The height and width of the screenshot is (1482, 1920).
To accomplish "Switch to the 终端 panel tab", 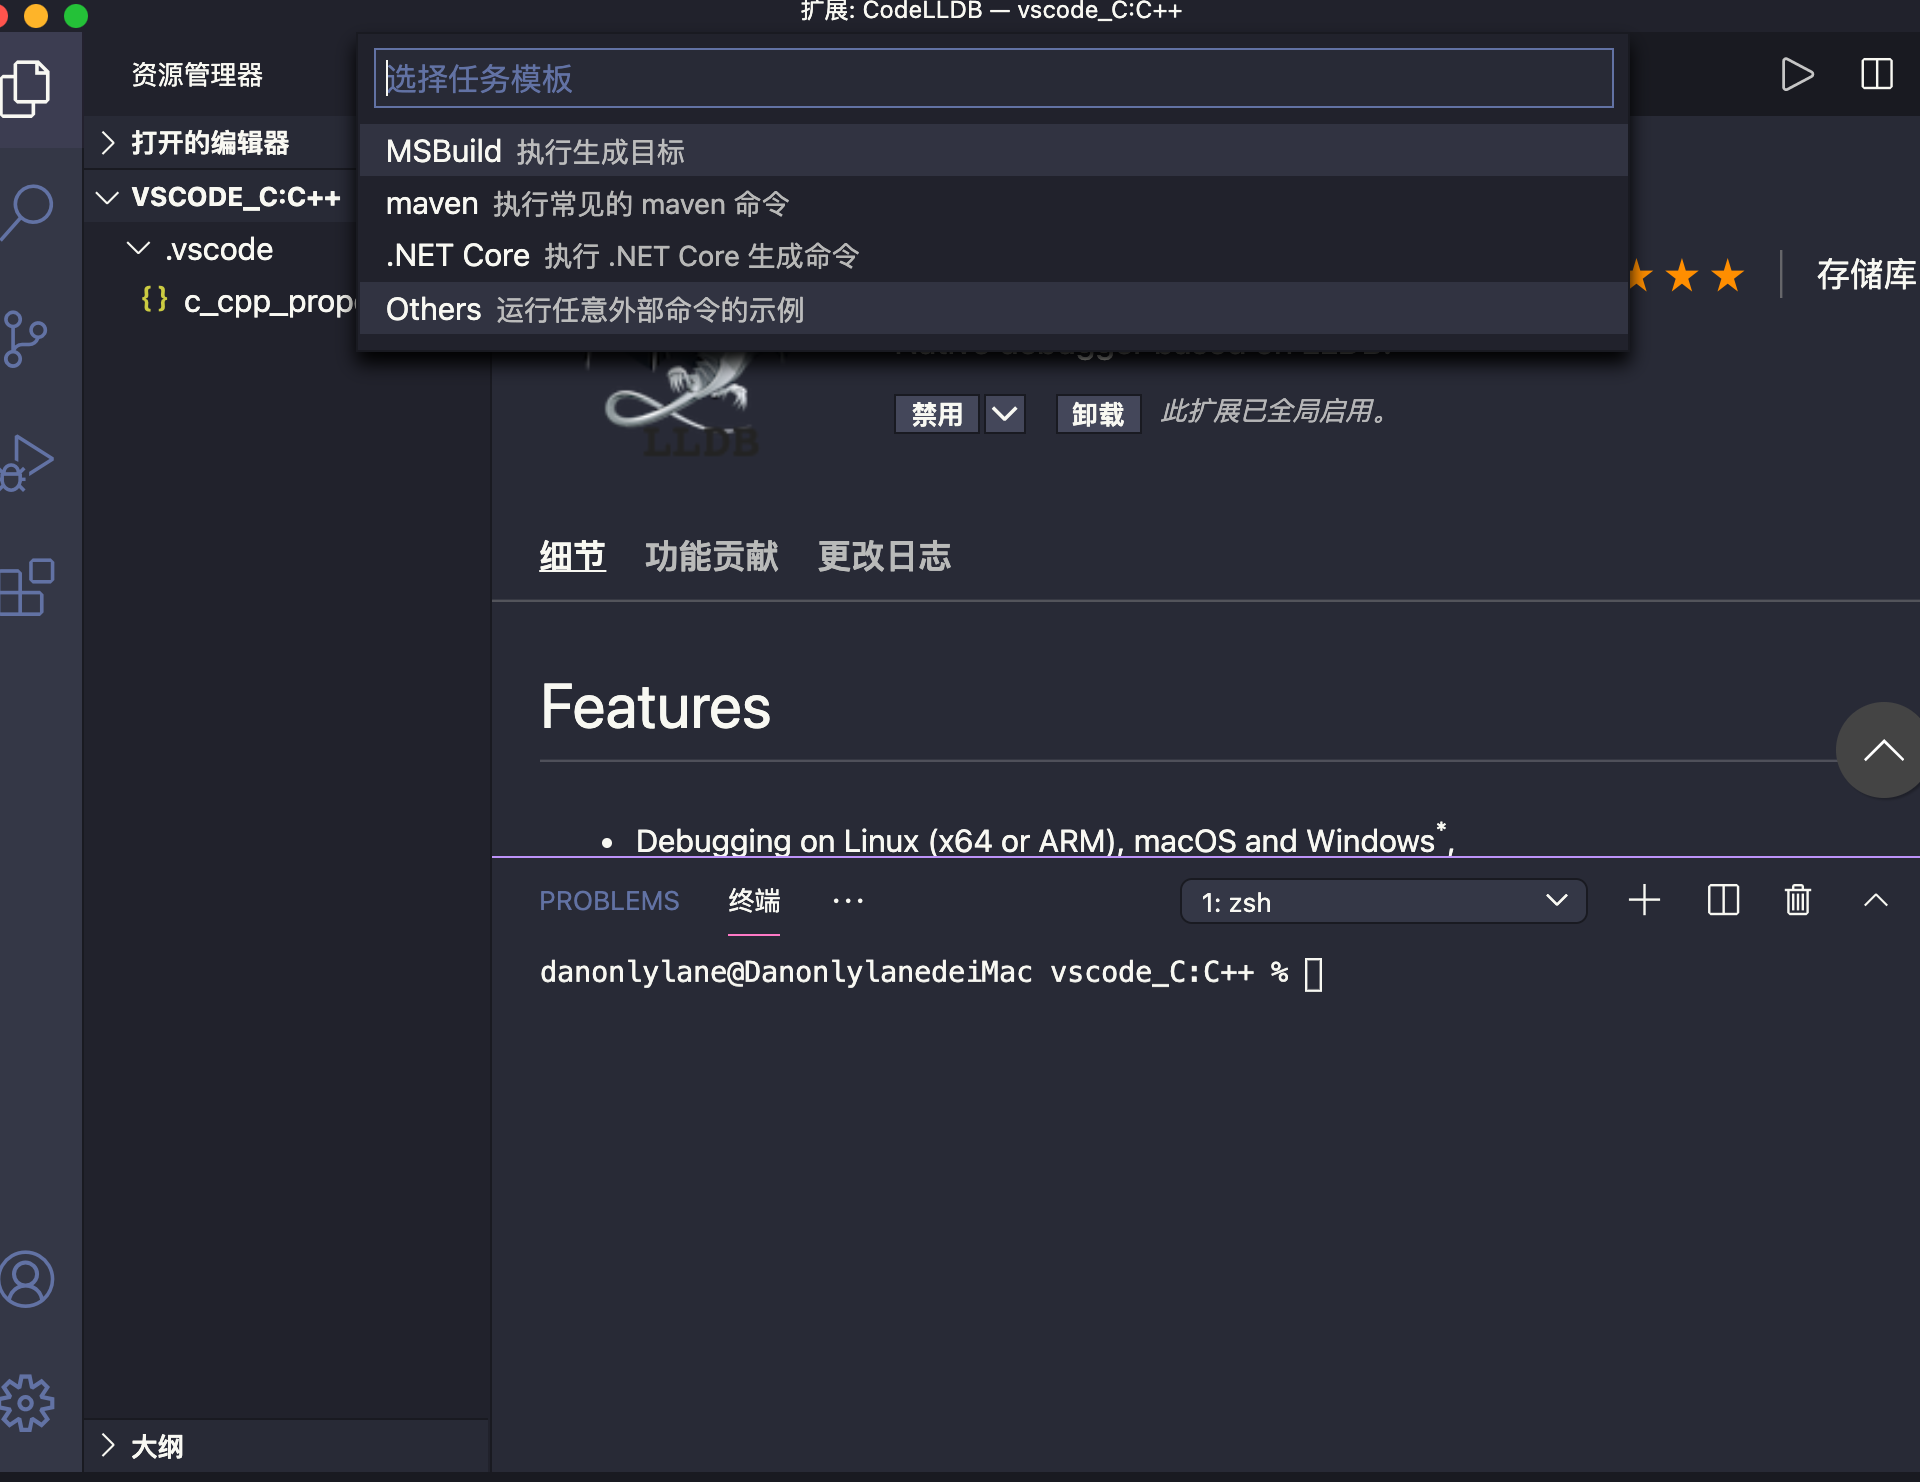I will 754,901.
